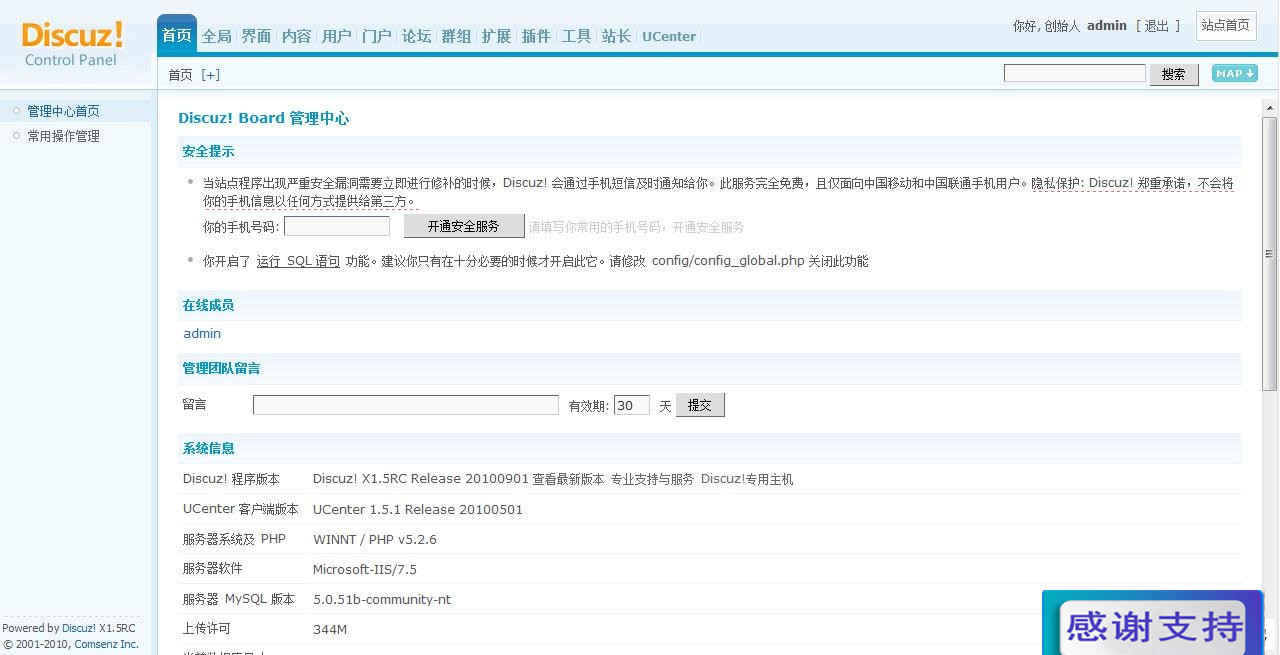Open the 群组 tab
1280x655 pixels.
(x=457, y=36)
